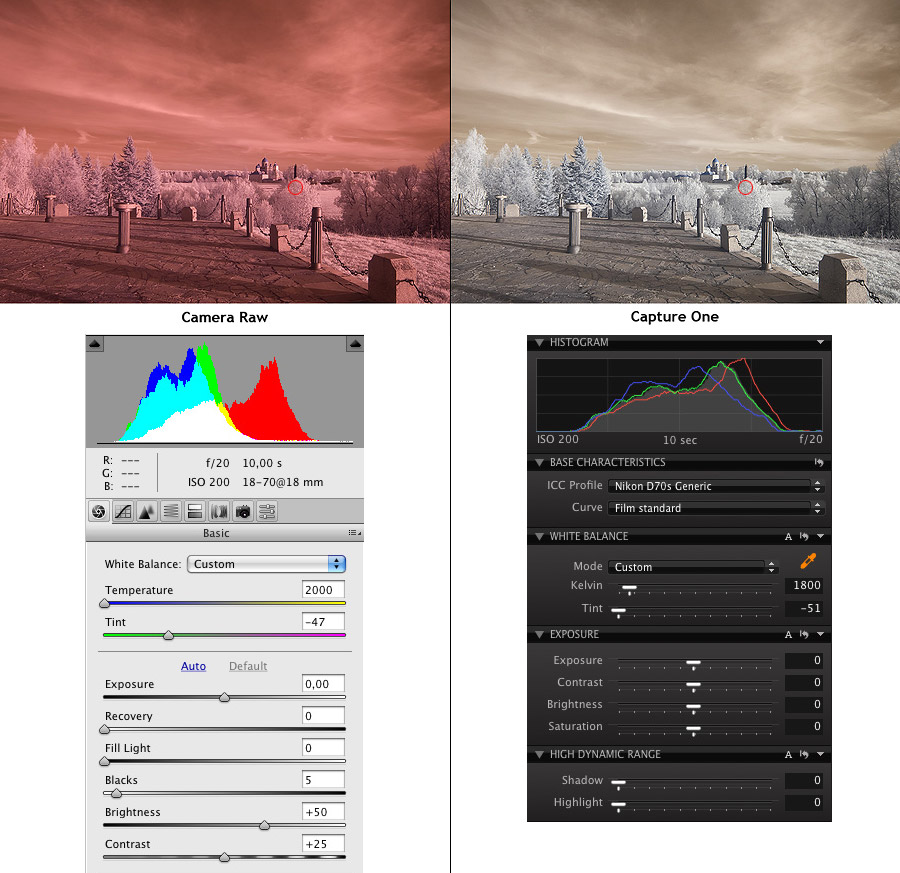This screenshot has width=900, height=873.
Task: Click the Capture One sepia preview image
Action: coord(676,152)
